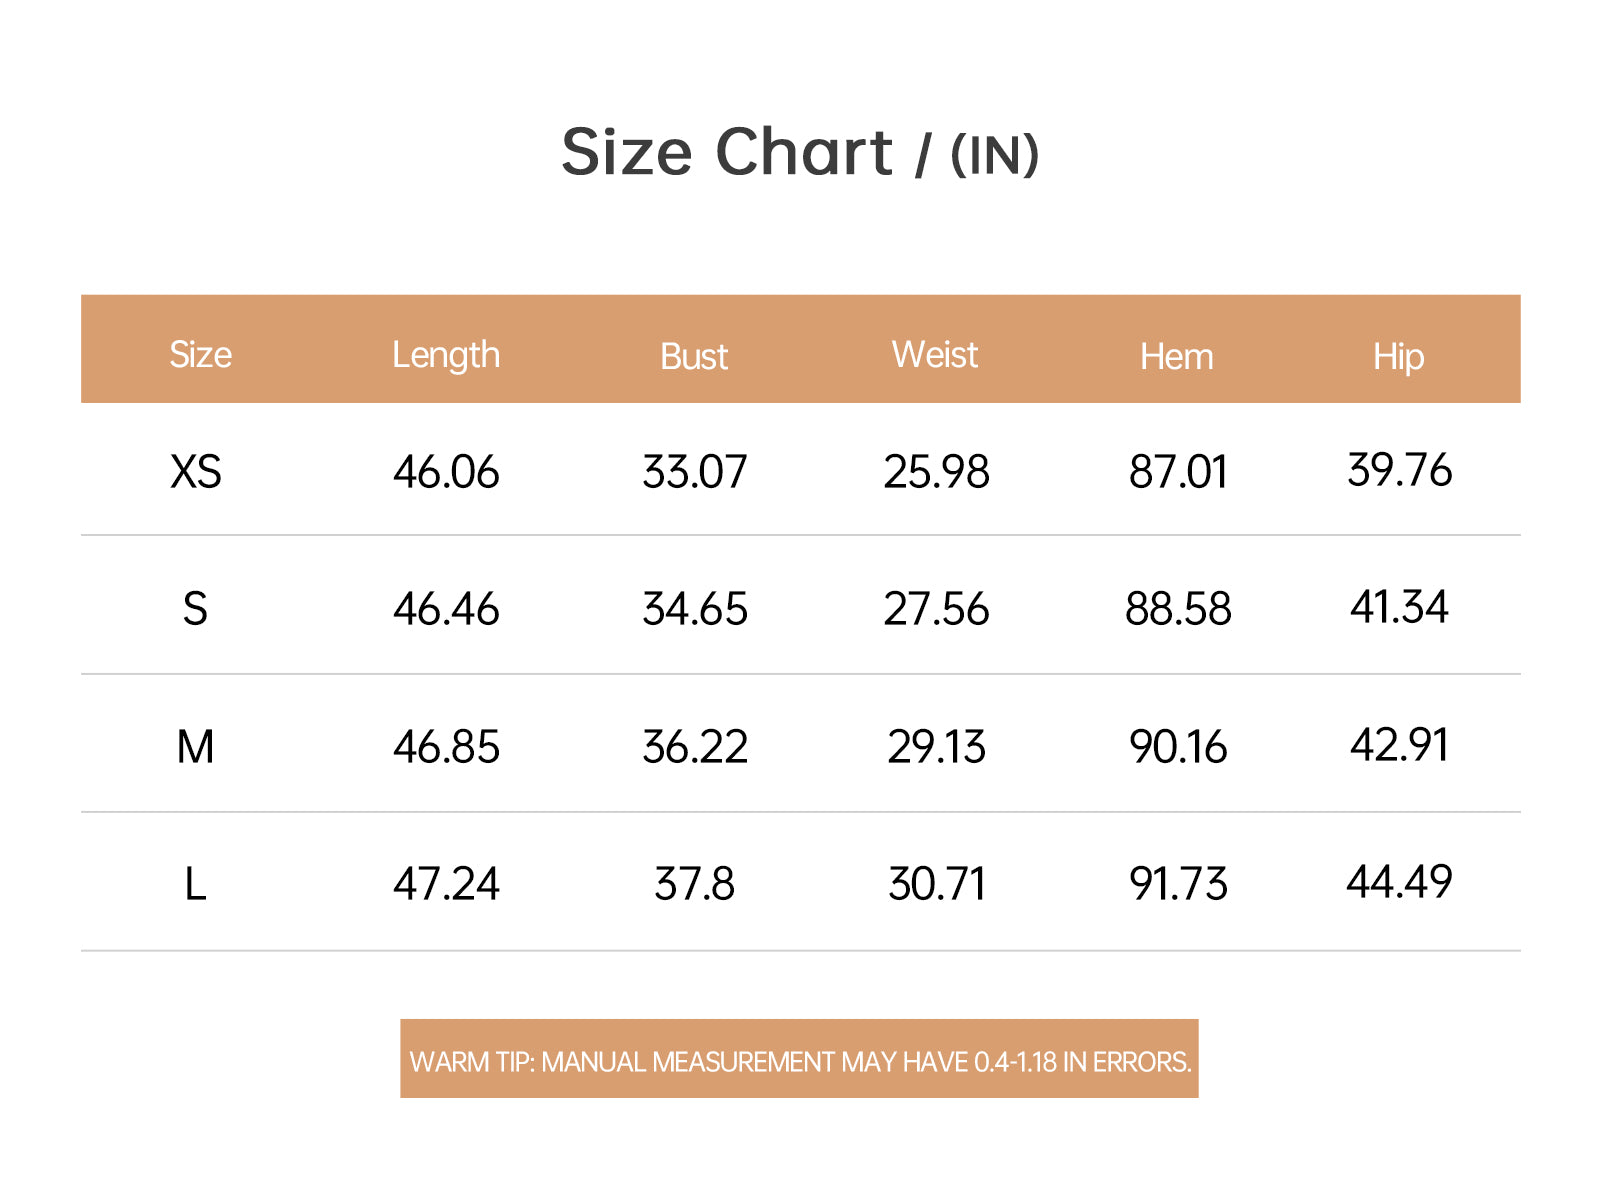Viewport: 1600px width, 1200px height.
Task: Select the Hem column header
Action: click(x=1177, y=357)
